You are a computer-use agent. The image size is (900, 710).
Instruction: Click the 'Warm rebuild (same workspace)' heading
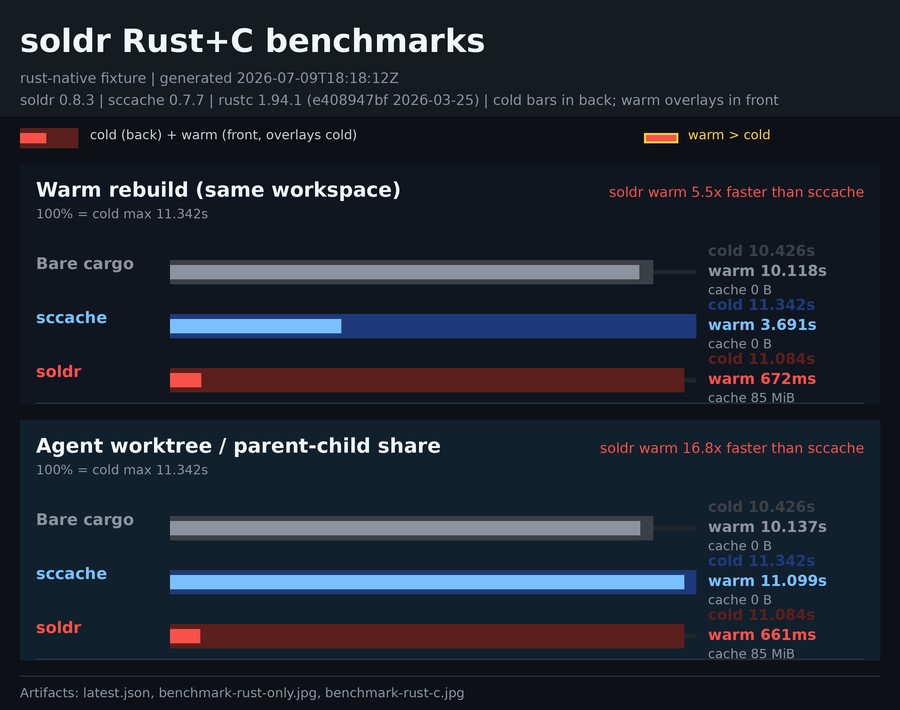218,189
